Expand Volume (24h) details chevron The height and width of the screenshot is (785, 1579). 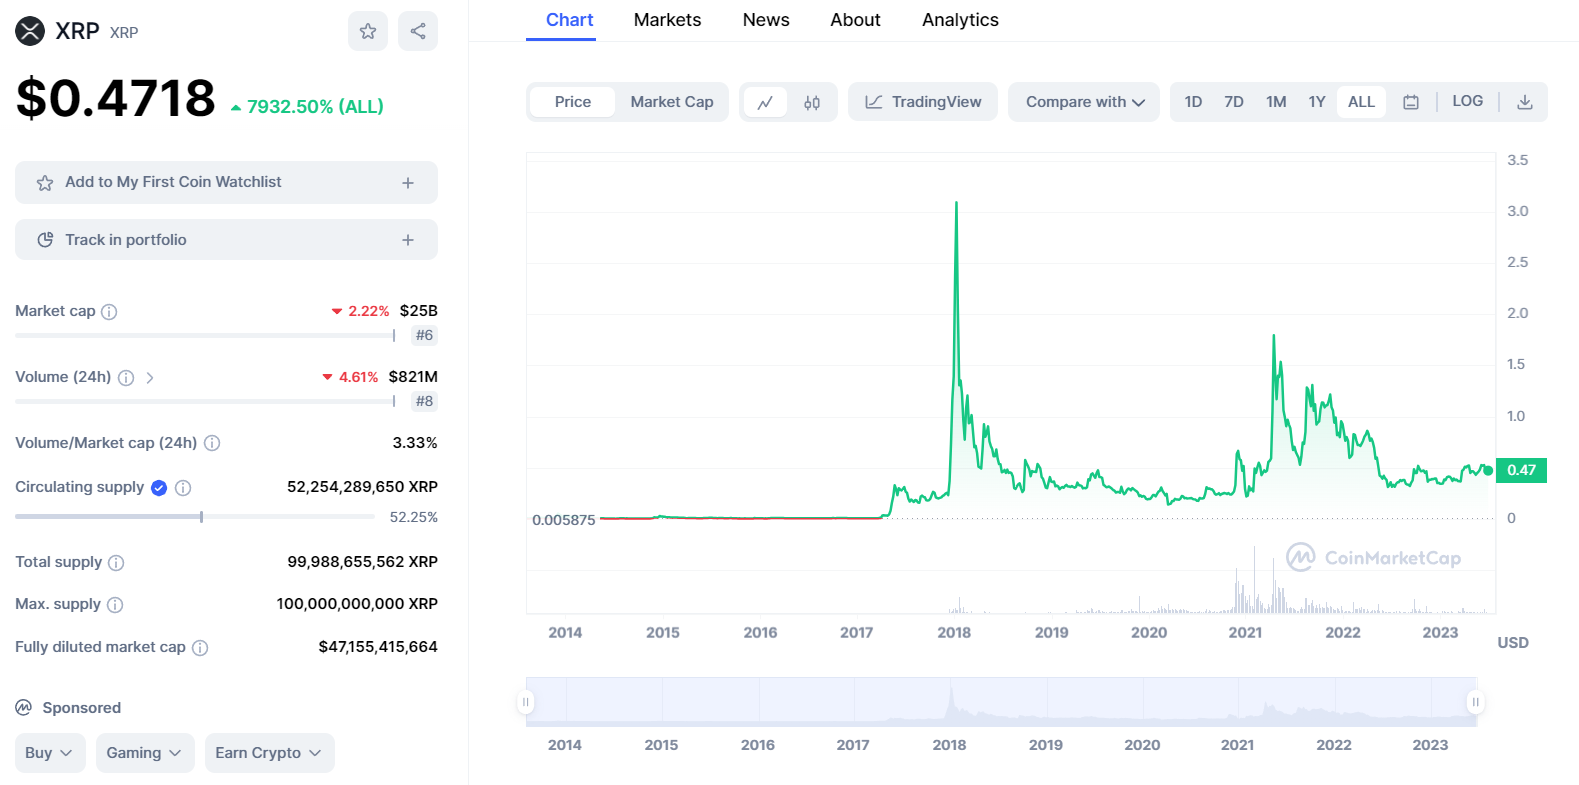click(150, 378)
